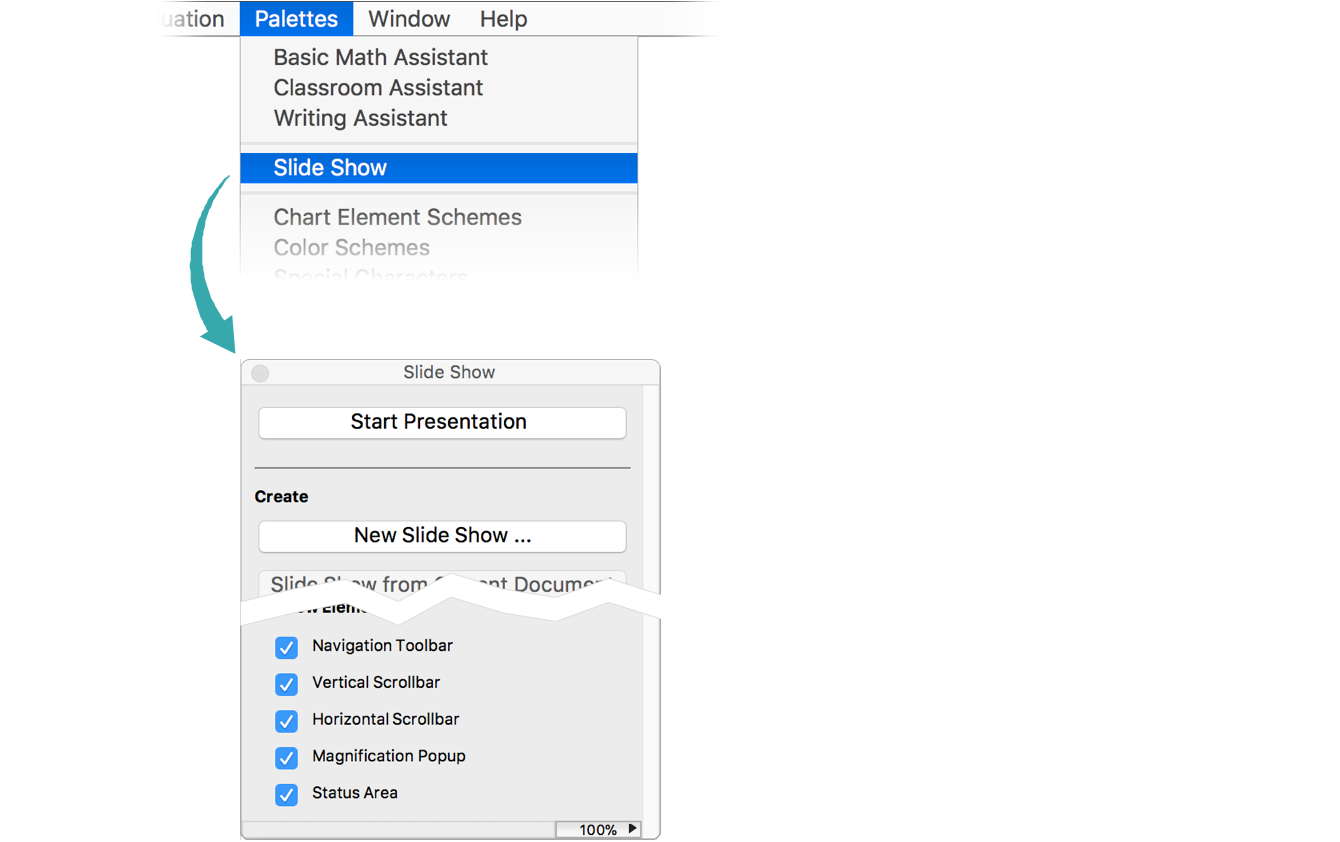The height and width of the screenshot is (842, 1340).
Task: Click the palette's horizontal scrollbar track
Action: click(x=398, y=830)
